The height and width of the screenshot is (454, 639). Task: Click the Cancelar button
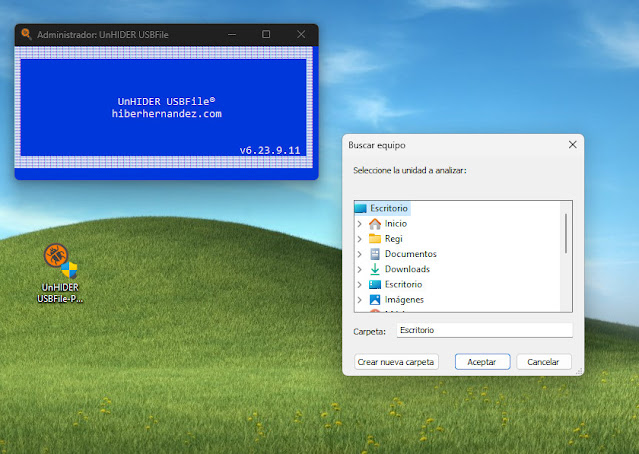click(x=544, y=362)
